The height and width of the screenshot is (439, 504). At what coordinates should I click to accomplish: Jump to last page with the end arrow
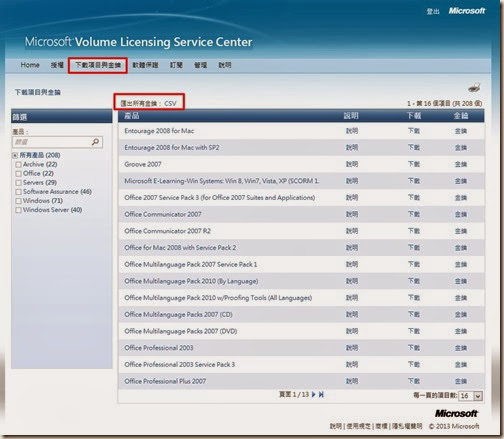pyautogui.click(x=321, y=395)
